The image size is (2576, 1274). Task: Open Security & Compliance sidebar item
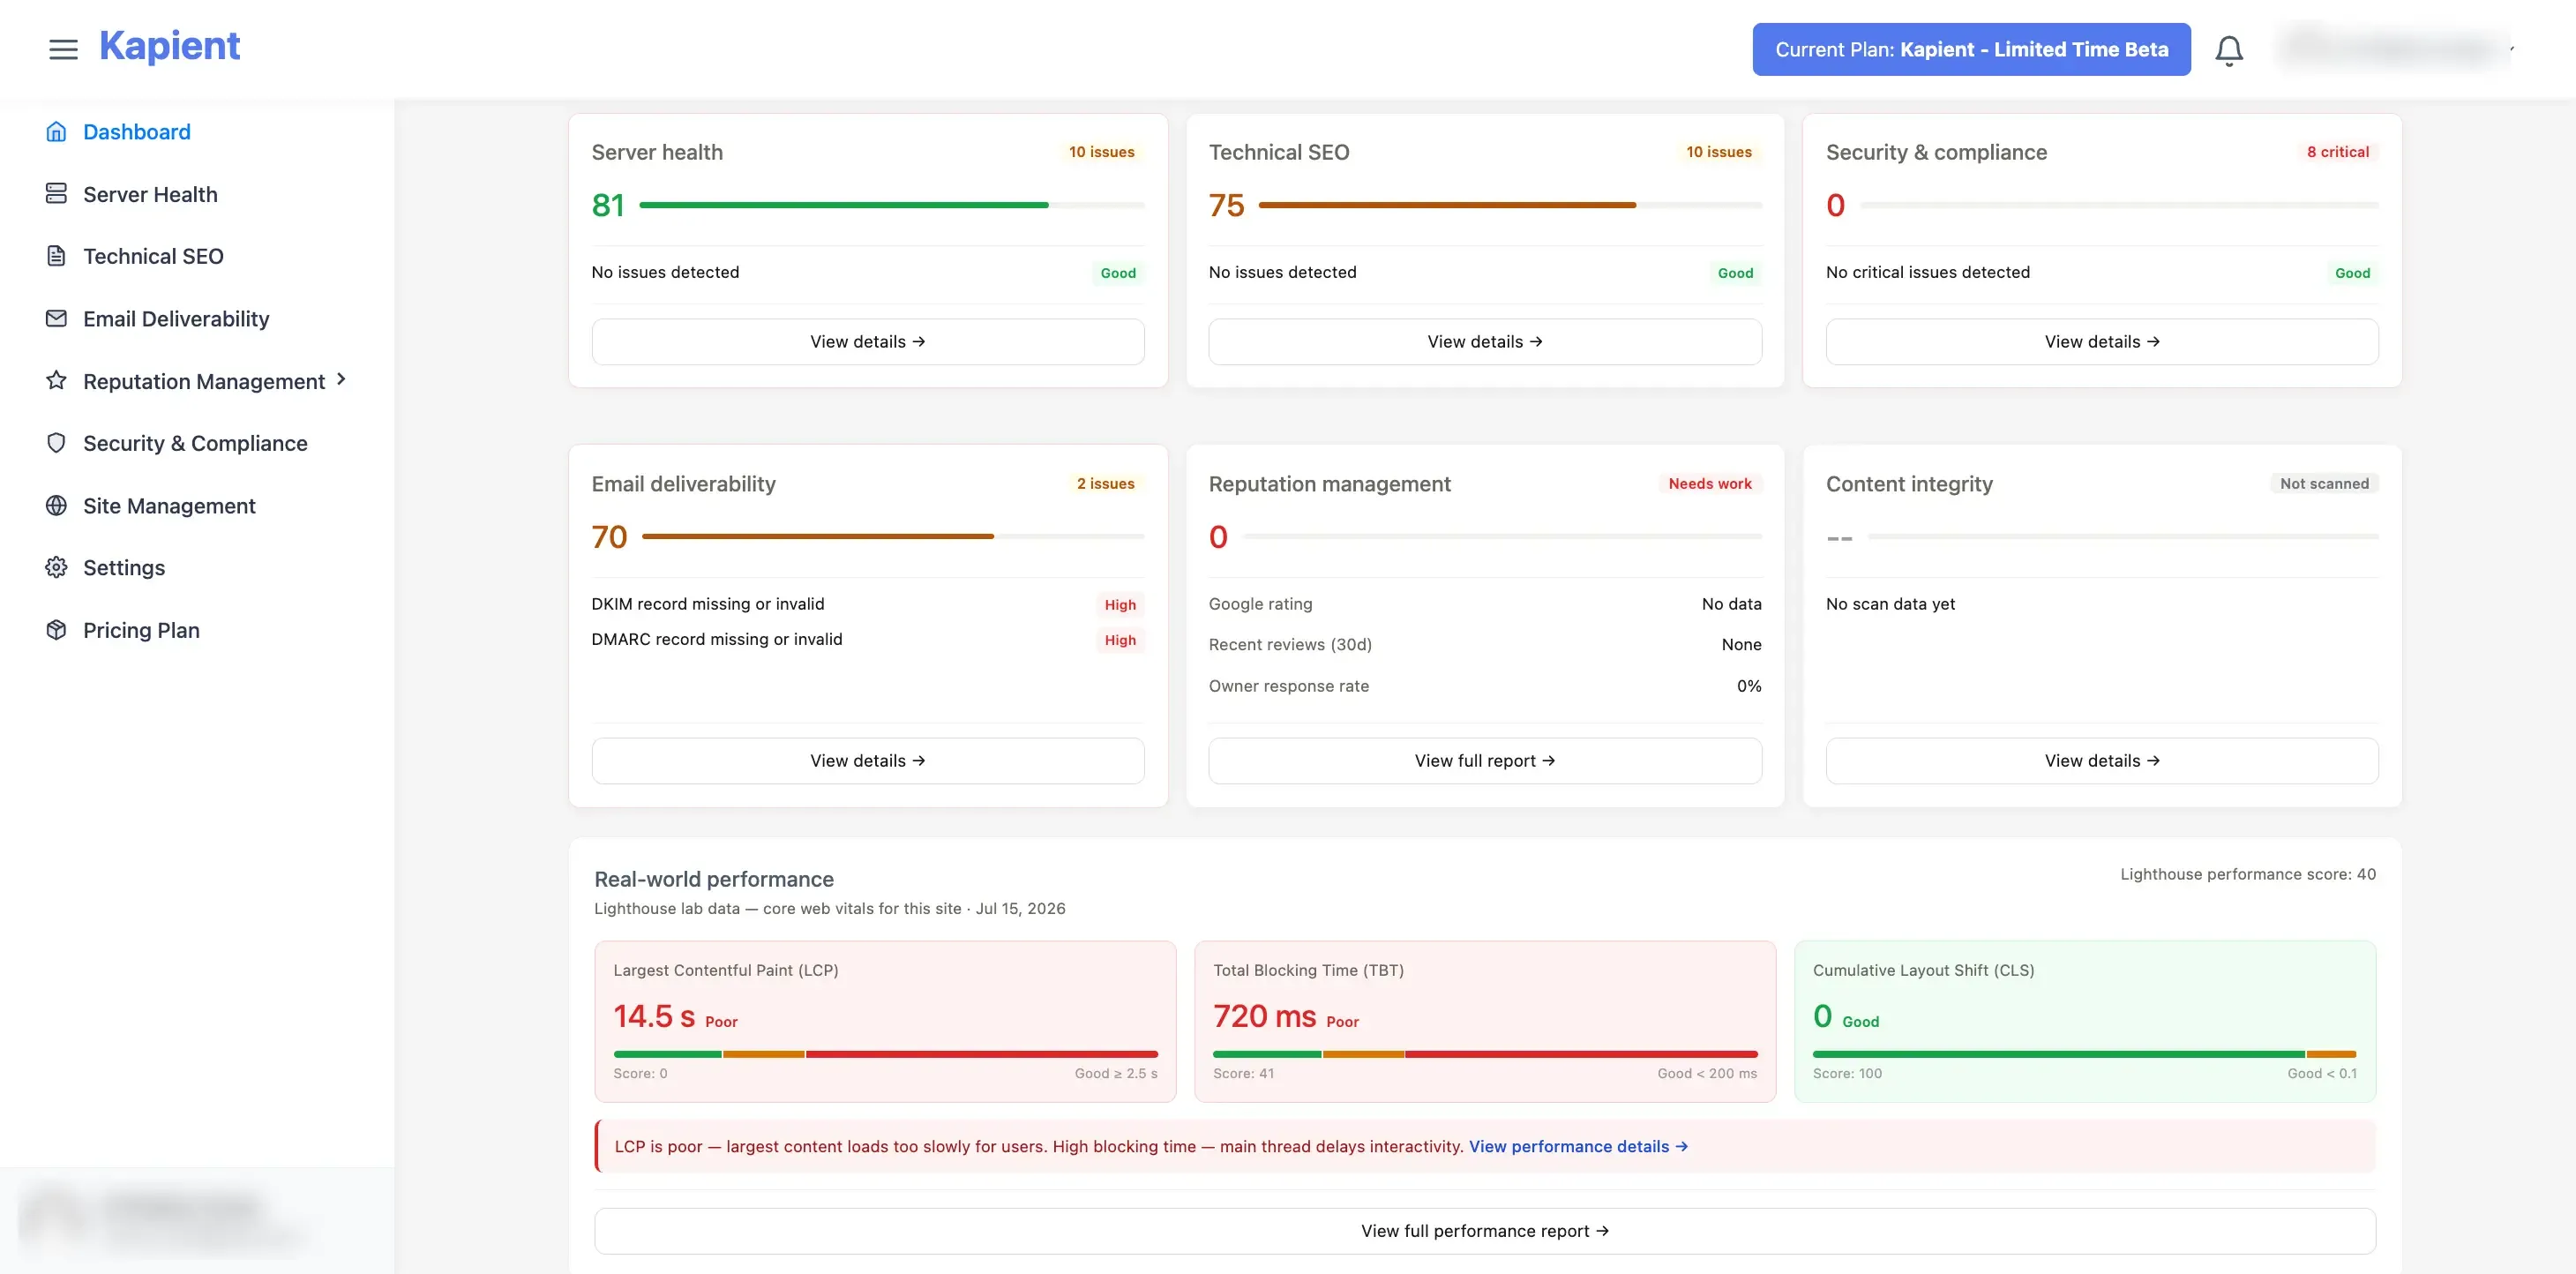(195, 443)
